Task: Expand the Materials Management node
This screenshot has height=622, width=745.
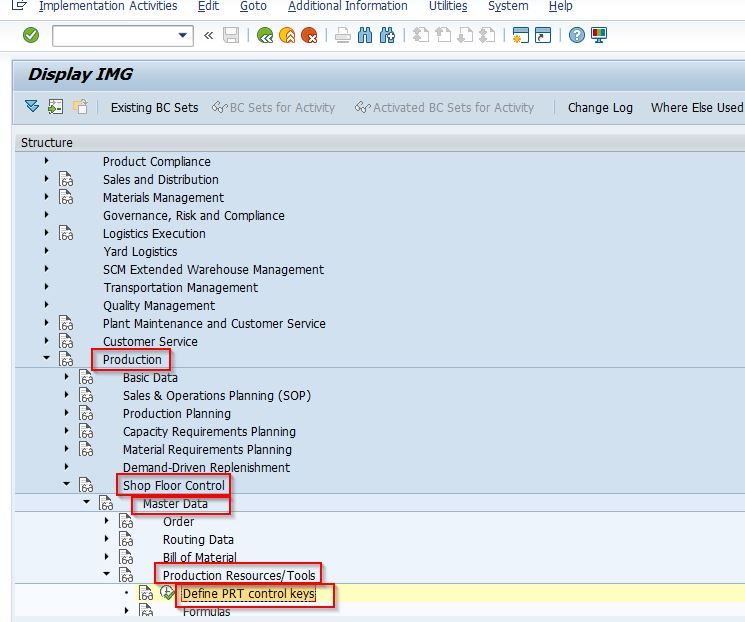Action: tap(46, 197)
